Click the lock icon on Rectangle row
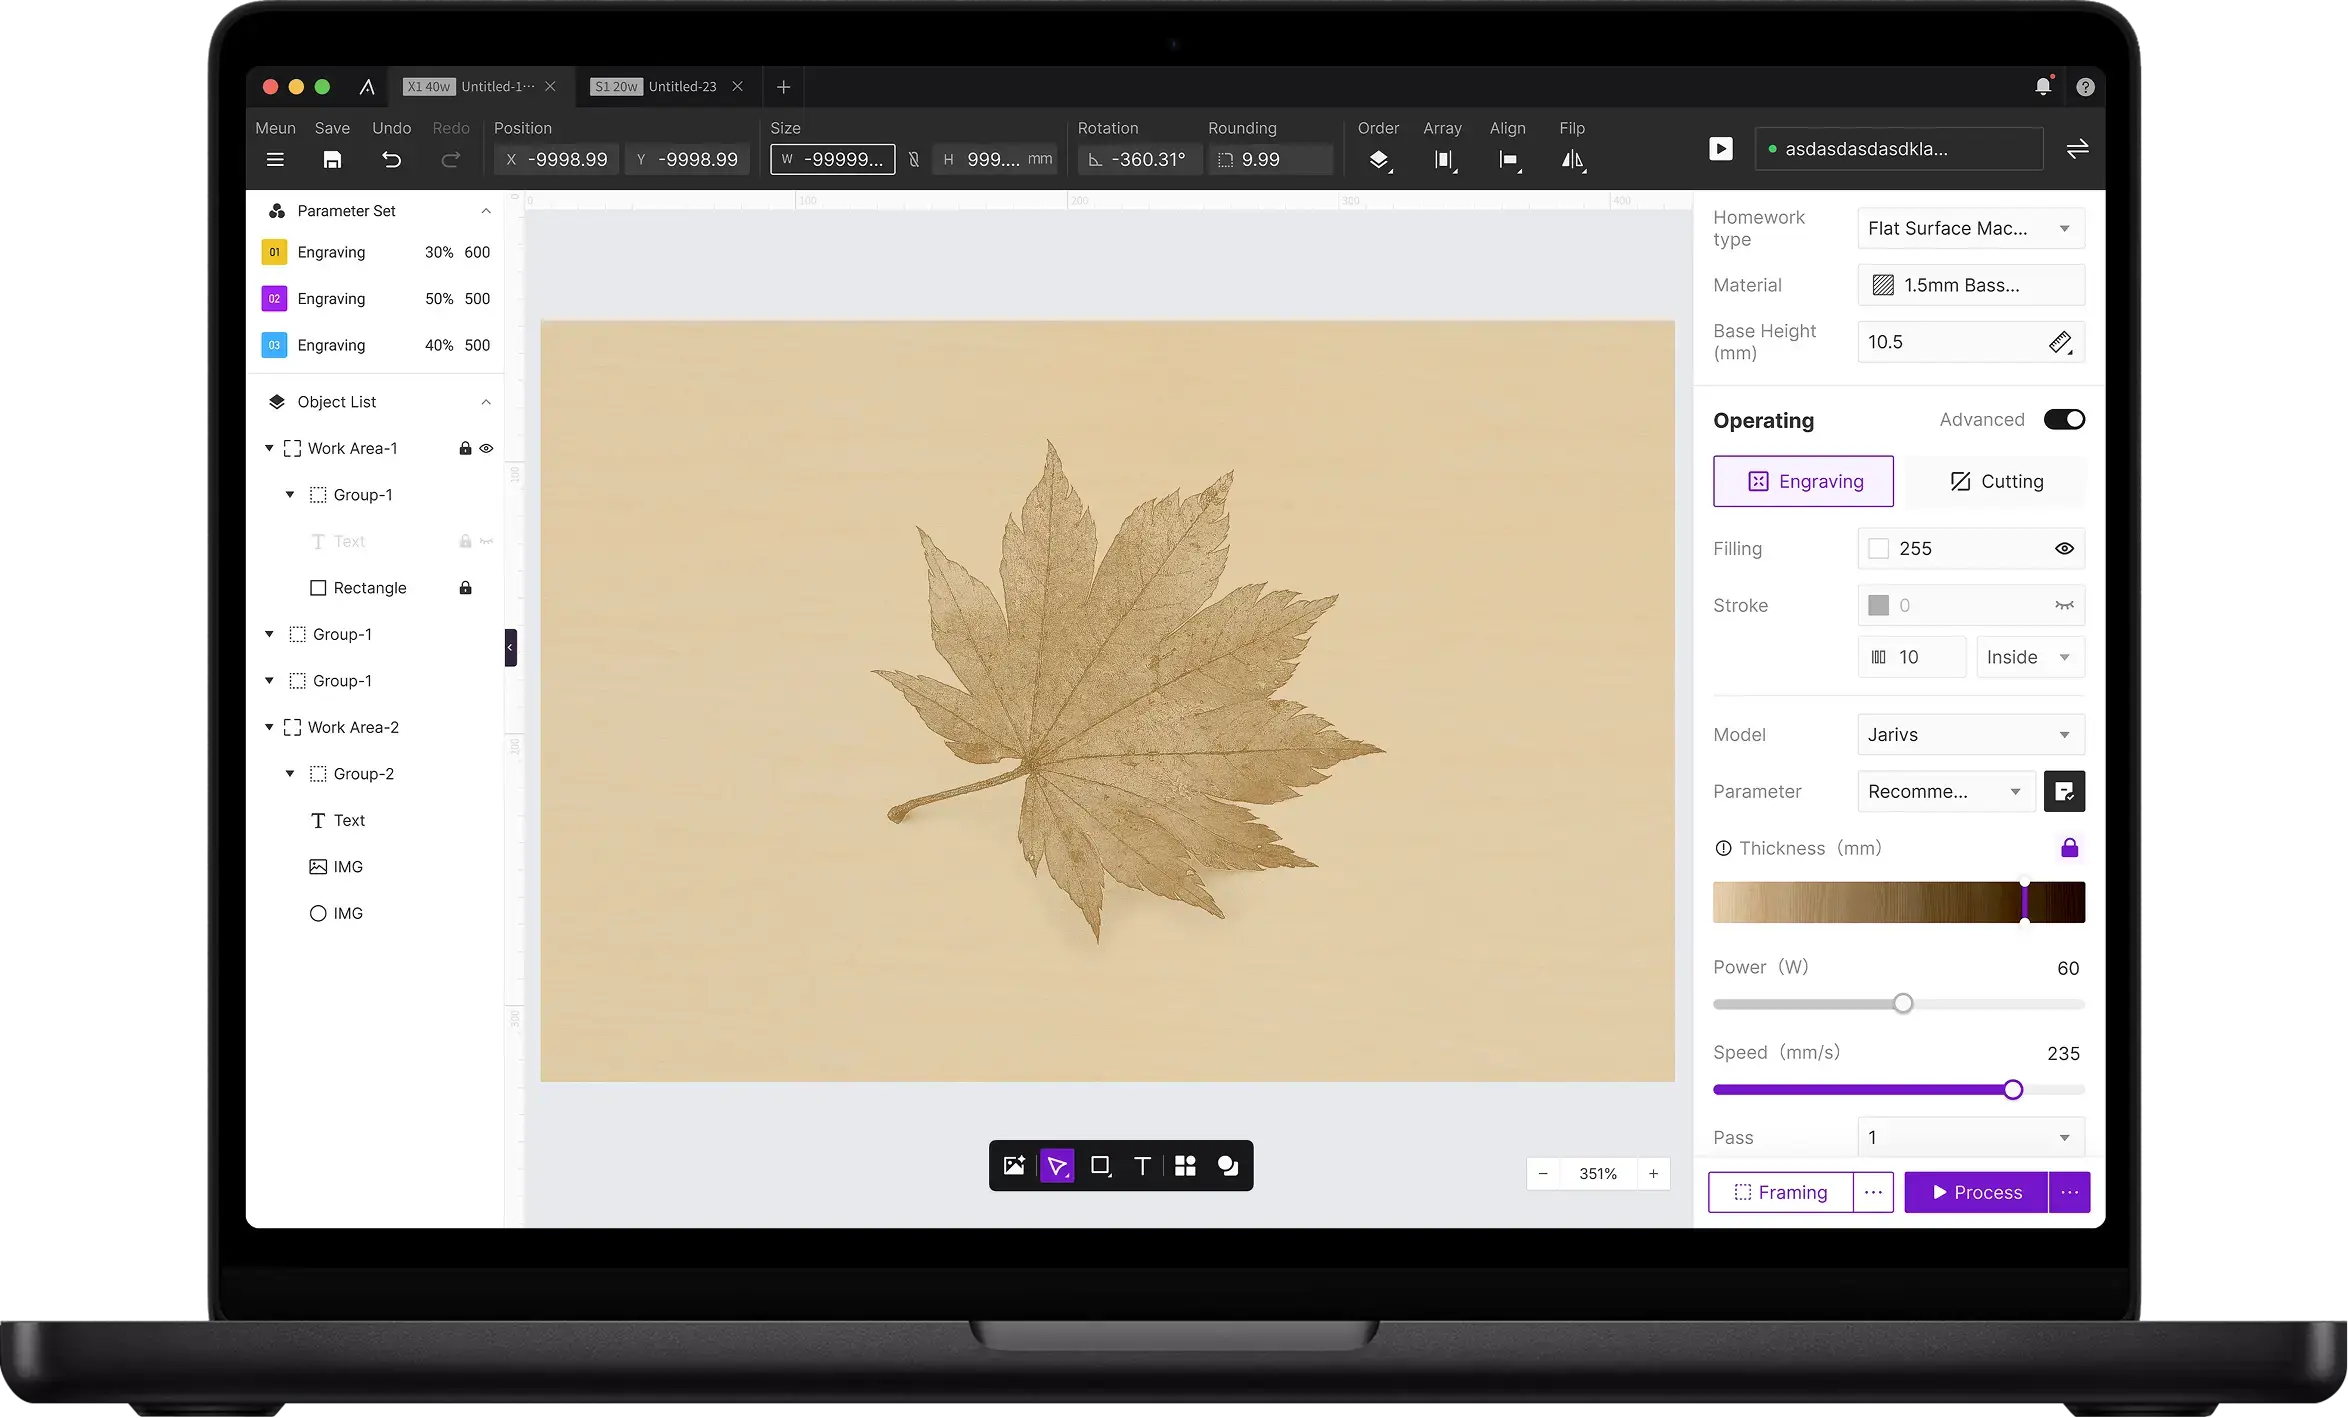2348x1418 pixels. pyautogui.click(x=465, y=587)
